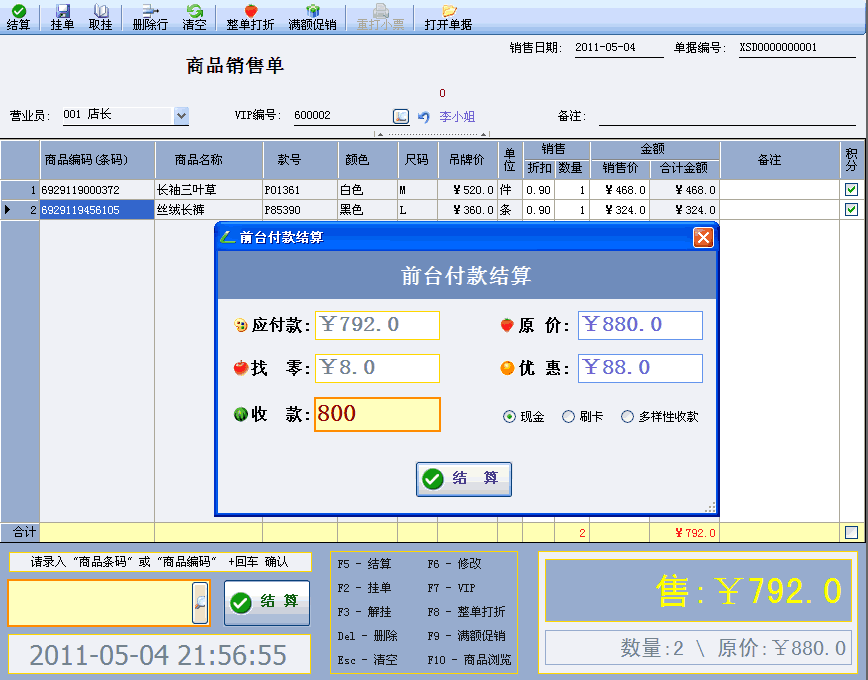
Task: Click the blue undo arrow beside 李小姐
Action: (x=424, y=117)
